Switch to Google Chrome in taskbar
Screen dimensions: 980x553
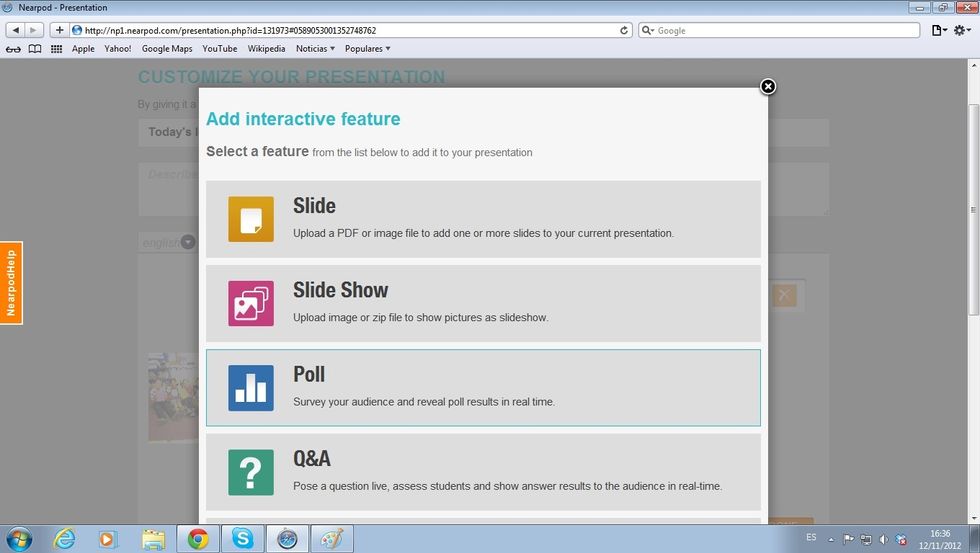pos(198,539)
